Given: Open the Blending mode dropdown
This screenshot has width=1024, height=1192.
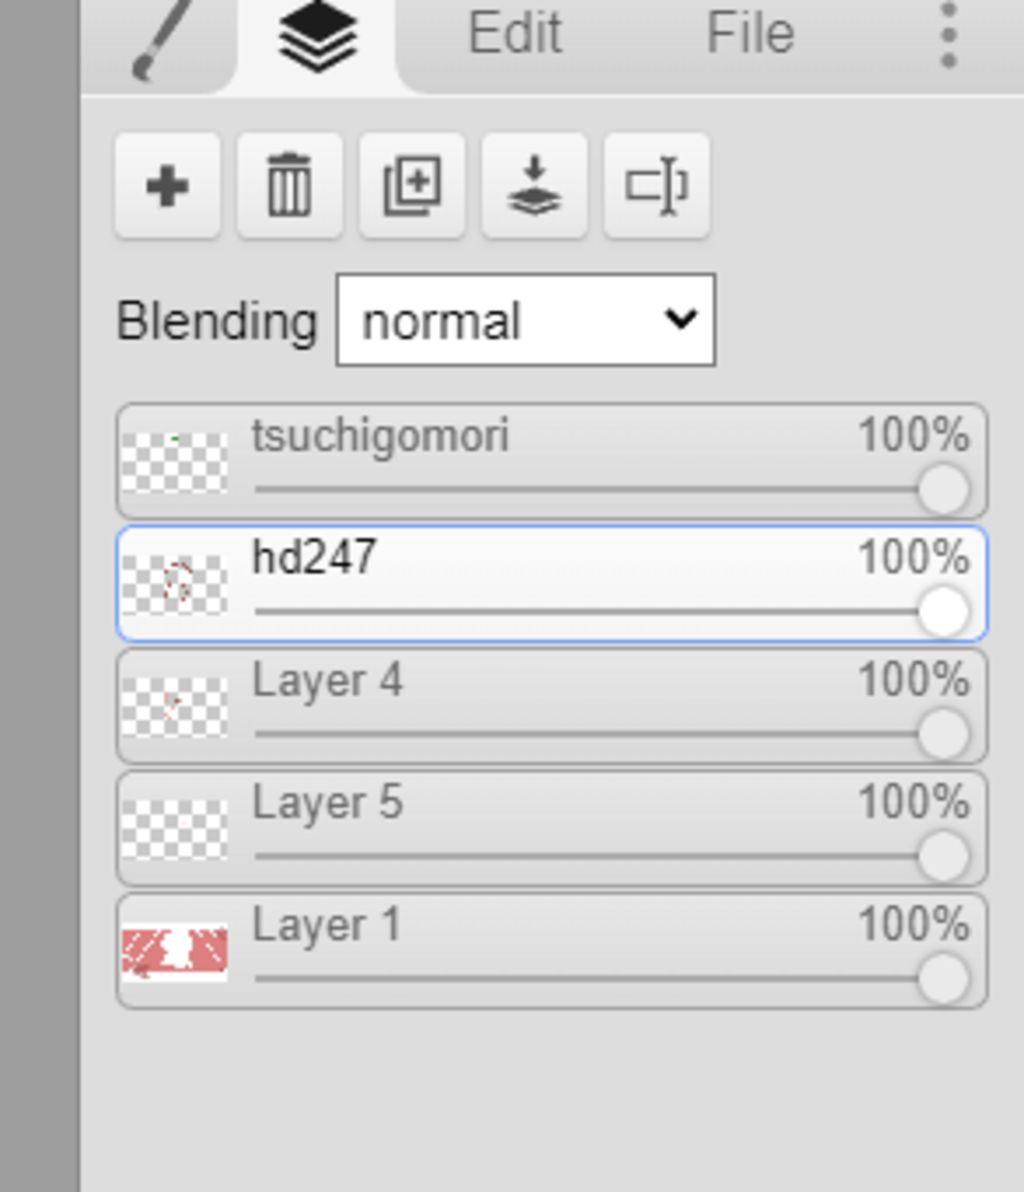Looking at the screenshot, I should point(526,321).
